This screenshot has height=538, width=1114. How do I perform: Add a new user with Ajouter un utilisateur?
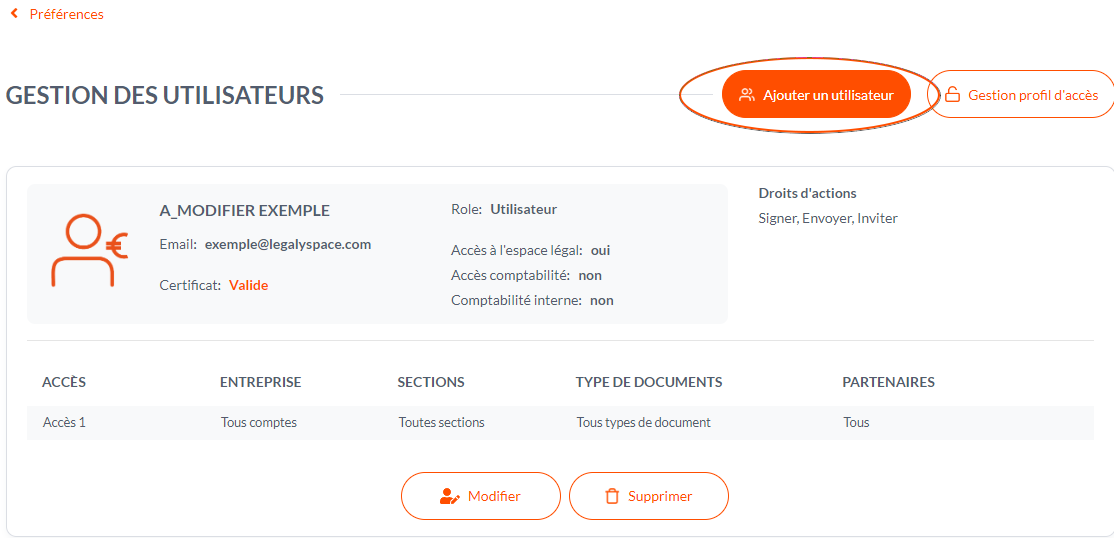(x=816, y=94)
